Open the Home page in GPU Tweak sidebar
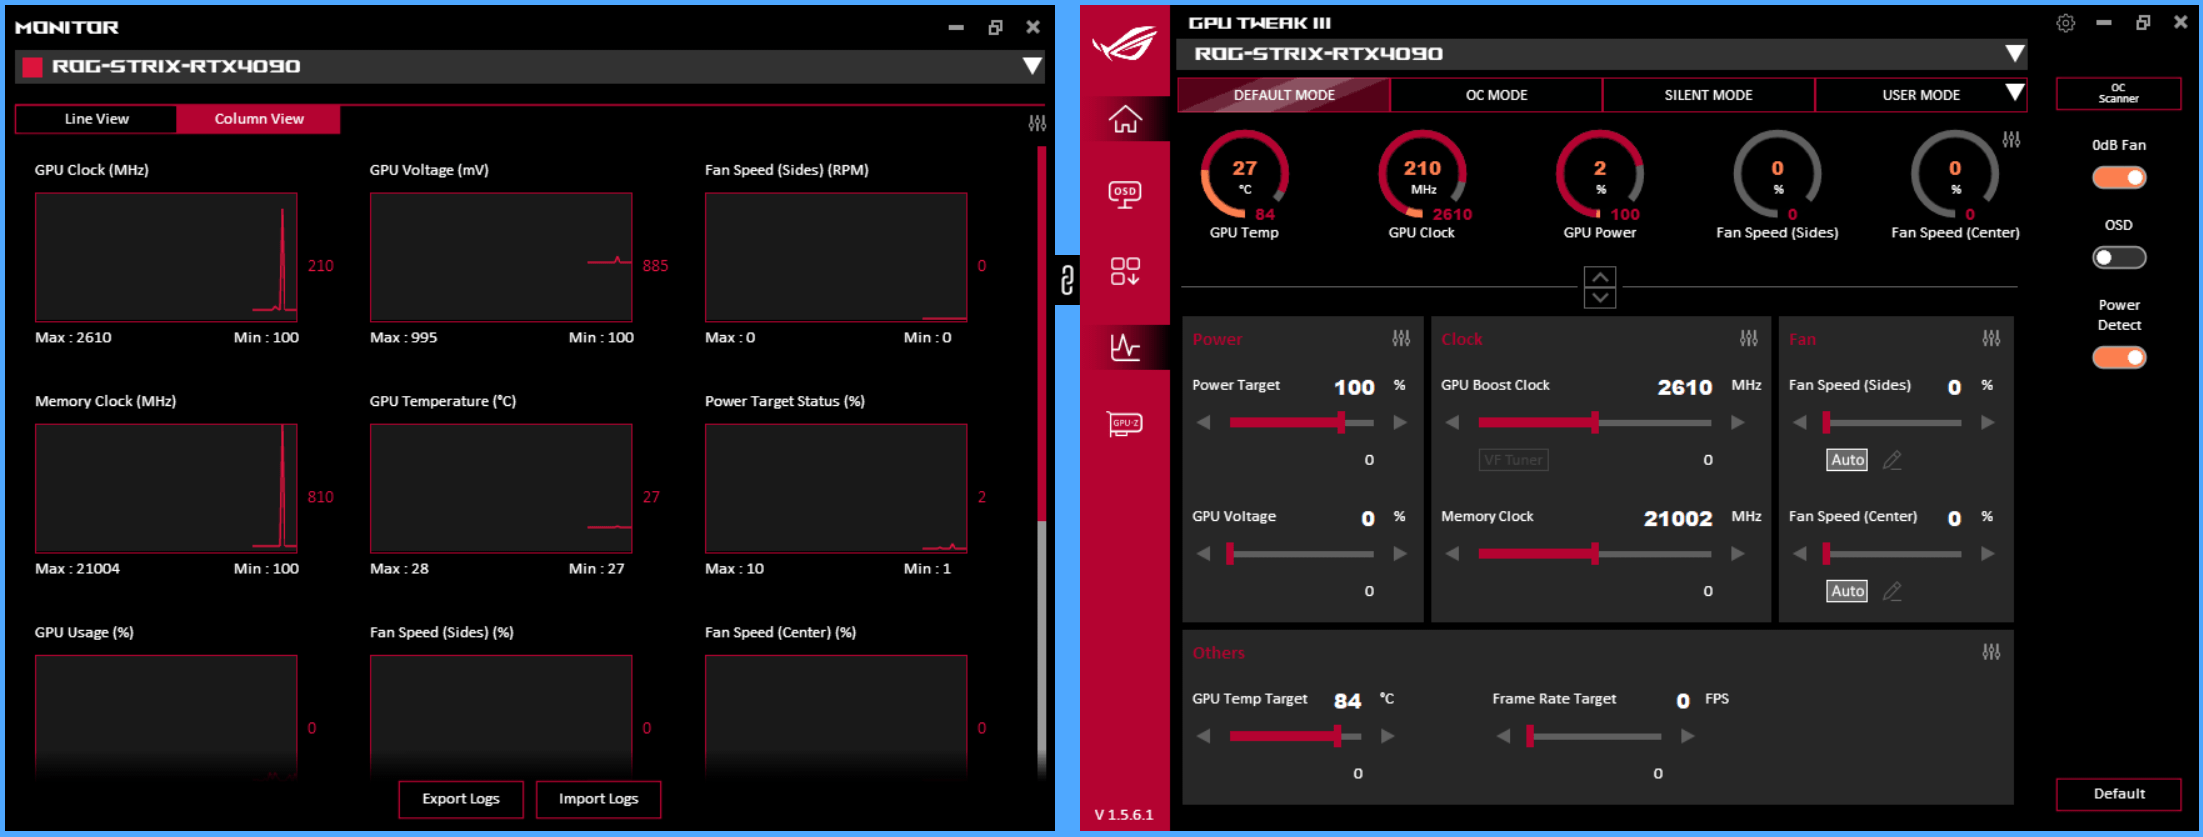The height and width of the screenshot is (837, 2203). [1125, 119]
